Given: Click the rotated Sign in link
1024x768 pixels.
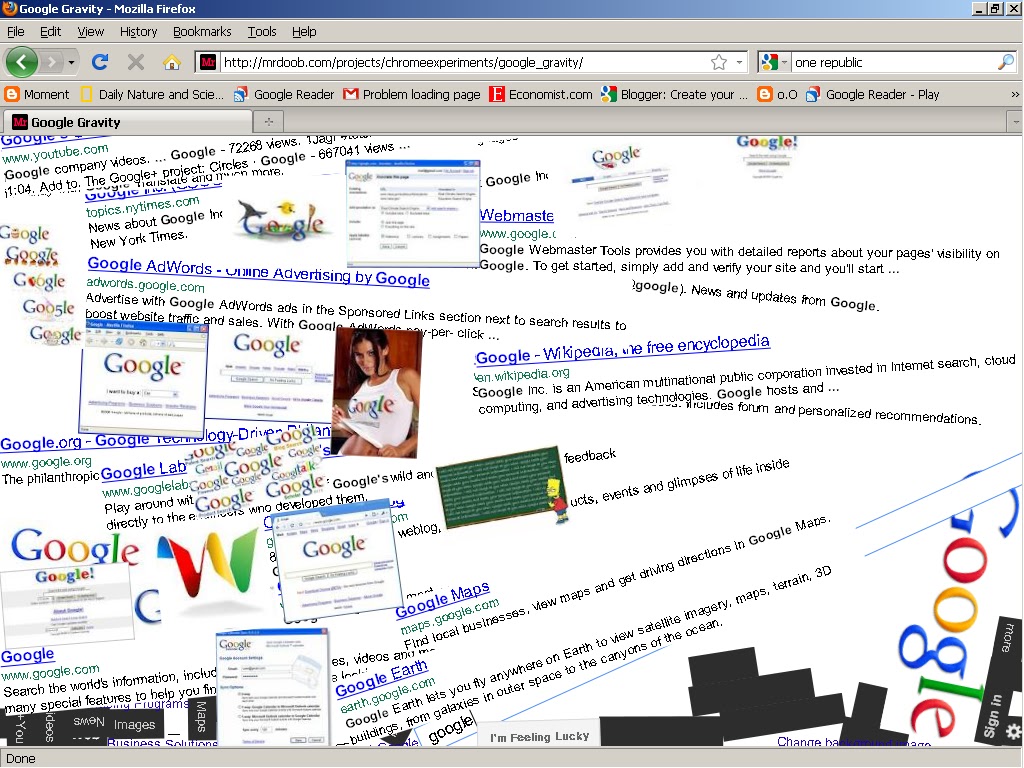Looking at the screenshot, I should pos(995,716).
